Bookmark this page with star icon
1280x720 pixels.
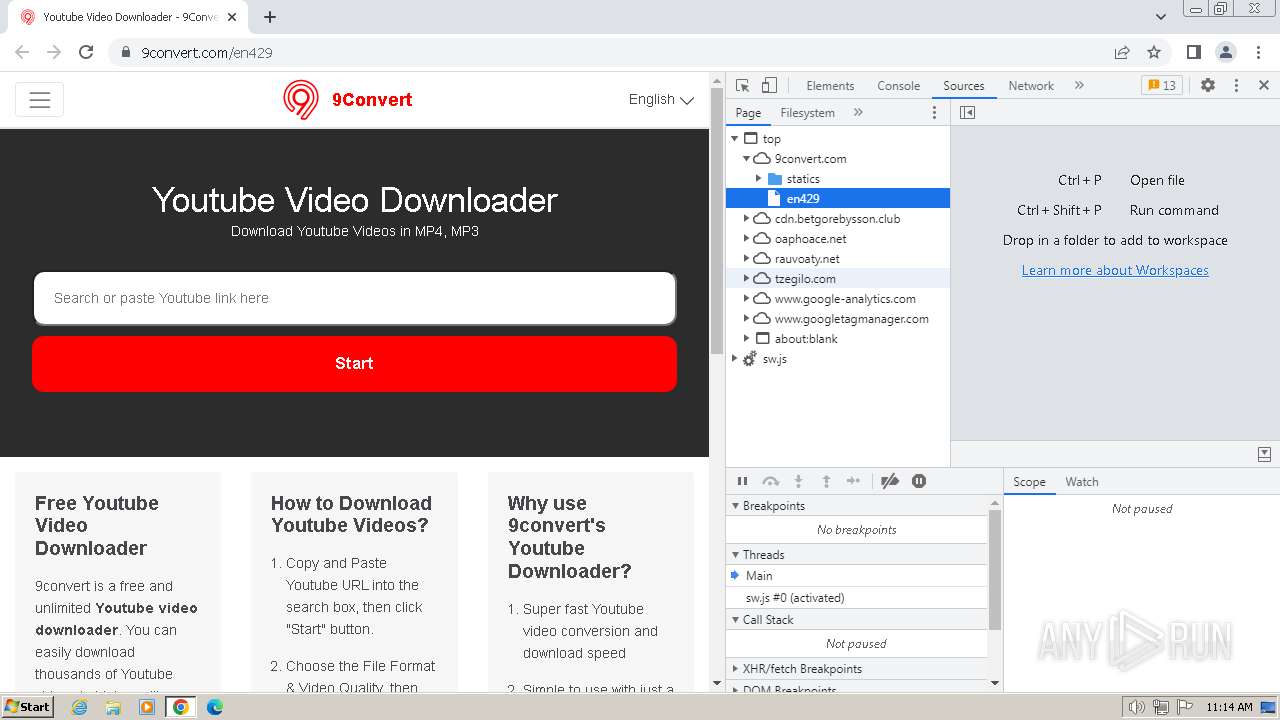pos(1154,52)
